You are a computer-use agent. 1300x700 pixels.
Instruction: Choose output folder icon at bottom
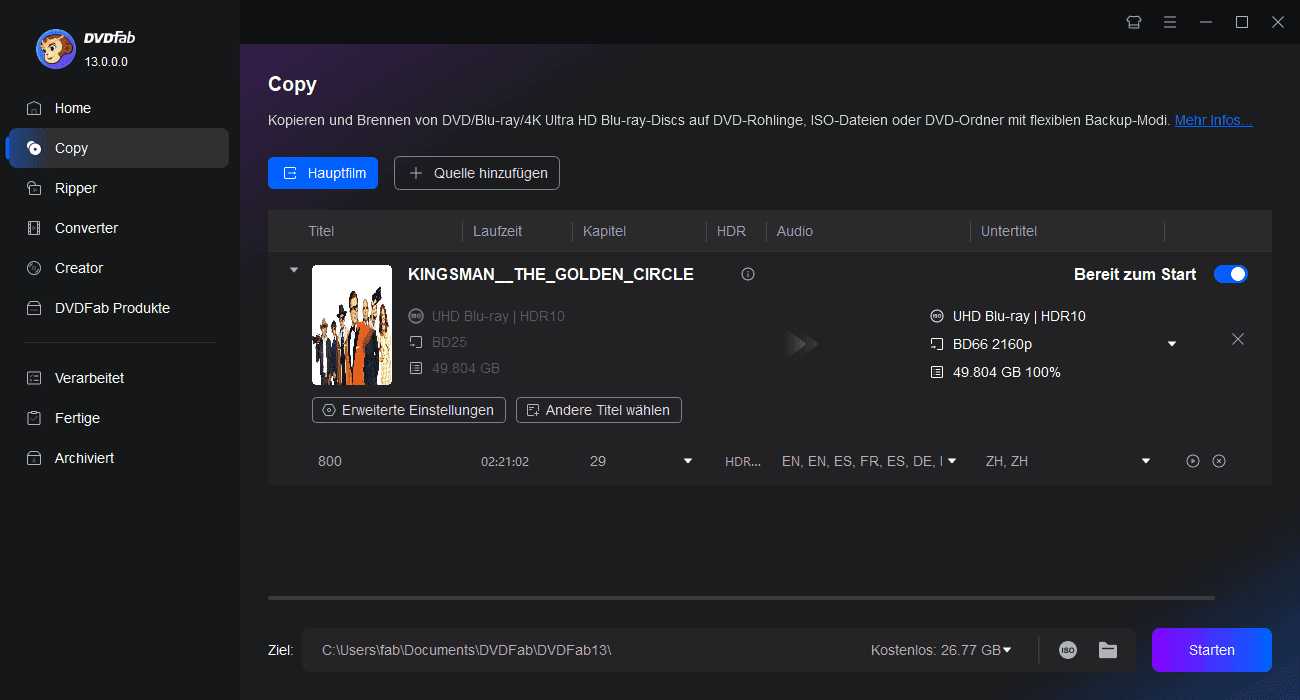(x=1108, y=650)
